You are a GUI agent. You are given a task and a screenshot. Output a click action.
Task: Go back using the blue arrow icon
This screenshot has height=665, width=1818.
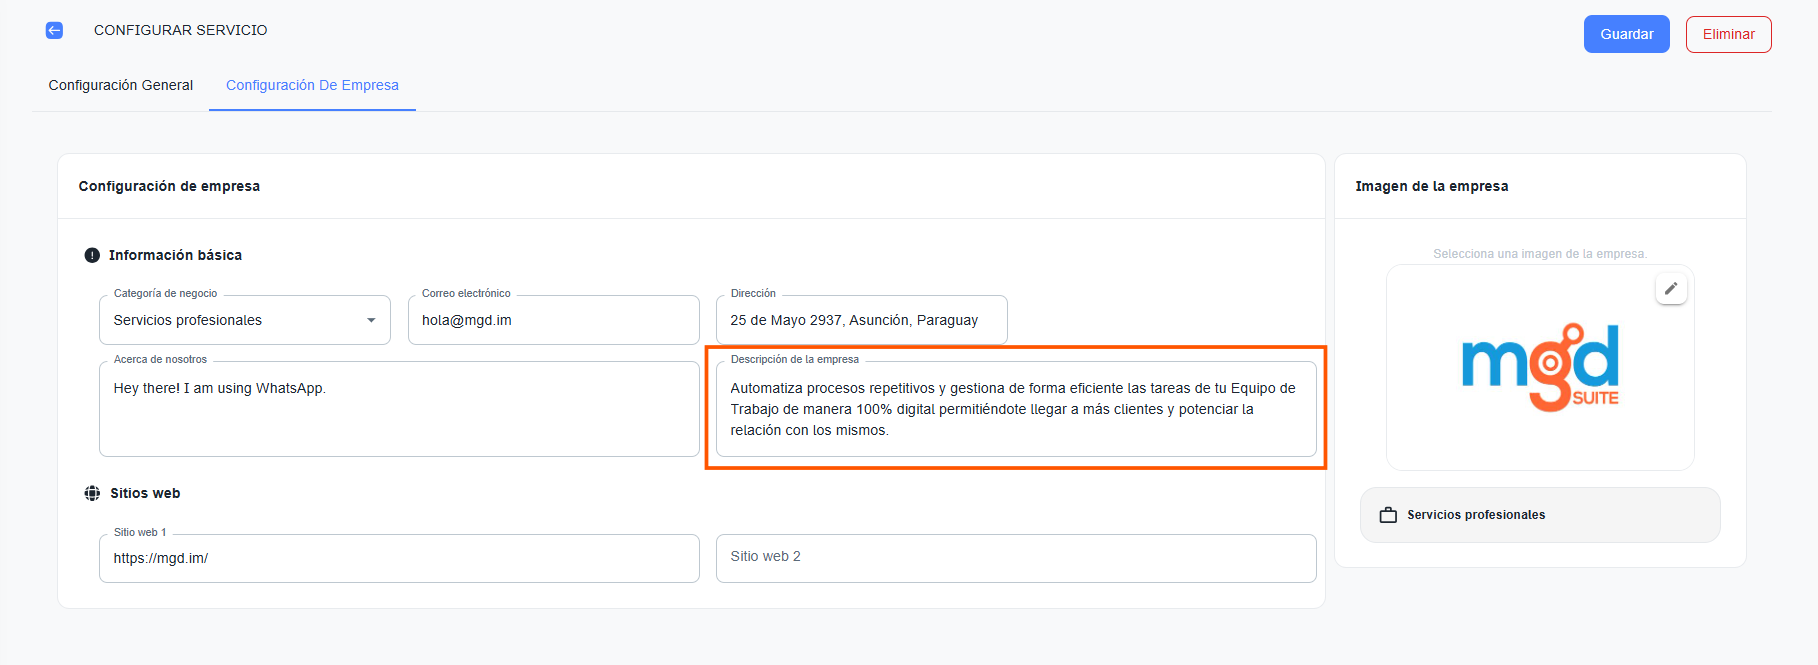click(x=54, y=30)
